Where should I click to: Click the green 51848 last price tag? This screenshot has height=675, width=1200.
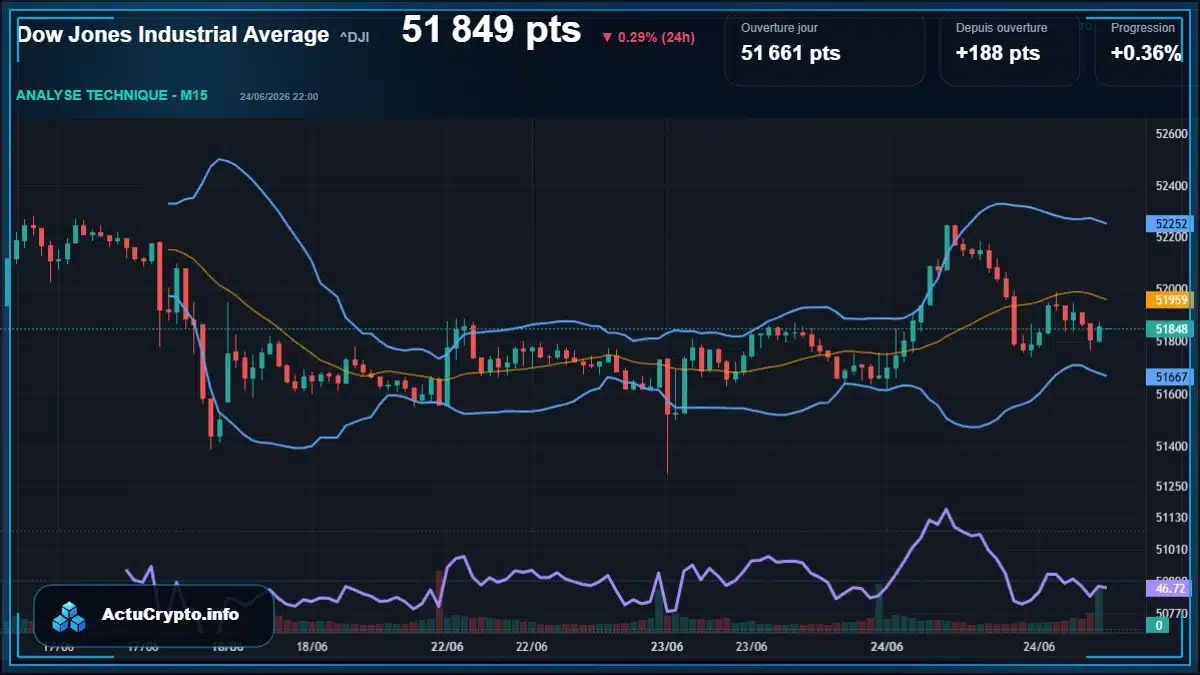click(1170, 328)
